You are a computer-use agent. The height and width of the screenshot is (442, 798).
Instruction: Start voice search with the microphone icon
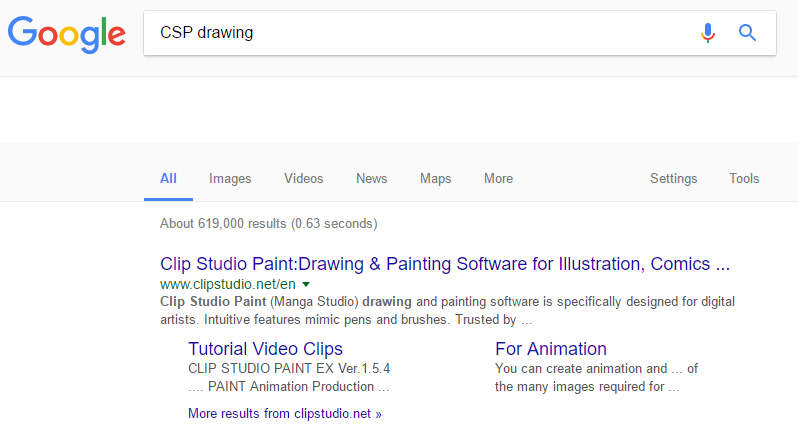[x=708, y=33]
